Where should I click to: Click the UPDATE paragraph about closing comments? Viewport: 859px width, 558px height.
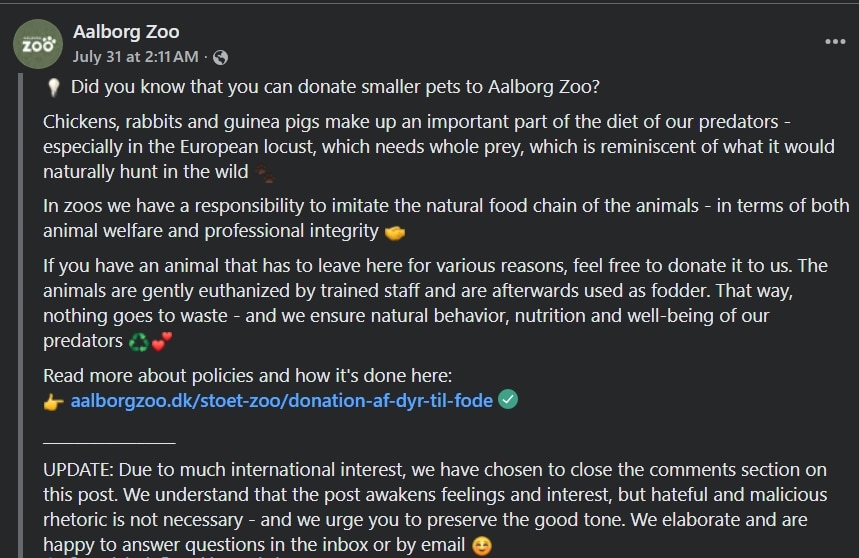tap(435, 507)
